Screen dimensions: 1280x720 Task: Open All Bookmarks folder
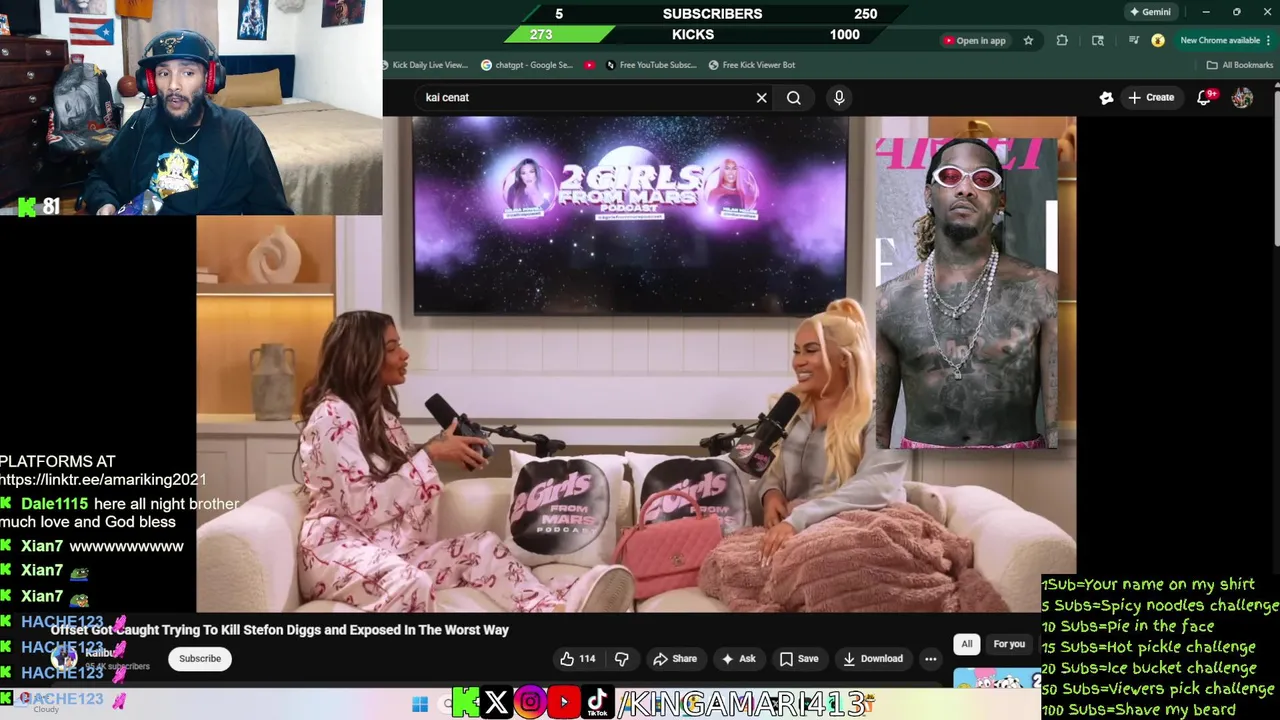pyautogui.click(x=1240, y=65)
